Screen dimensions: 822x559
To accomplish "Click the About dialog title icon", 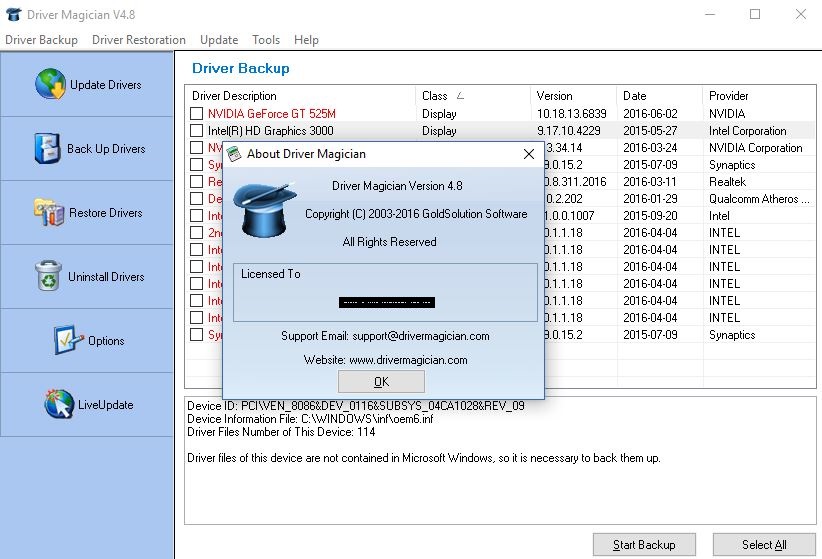I will pos(234,154).
